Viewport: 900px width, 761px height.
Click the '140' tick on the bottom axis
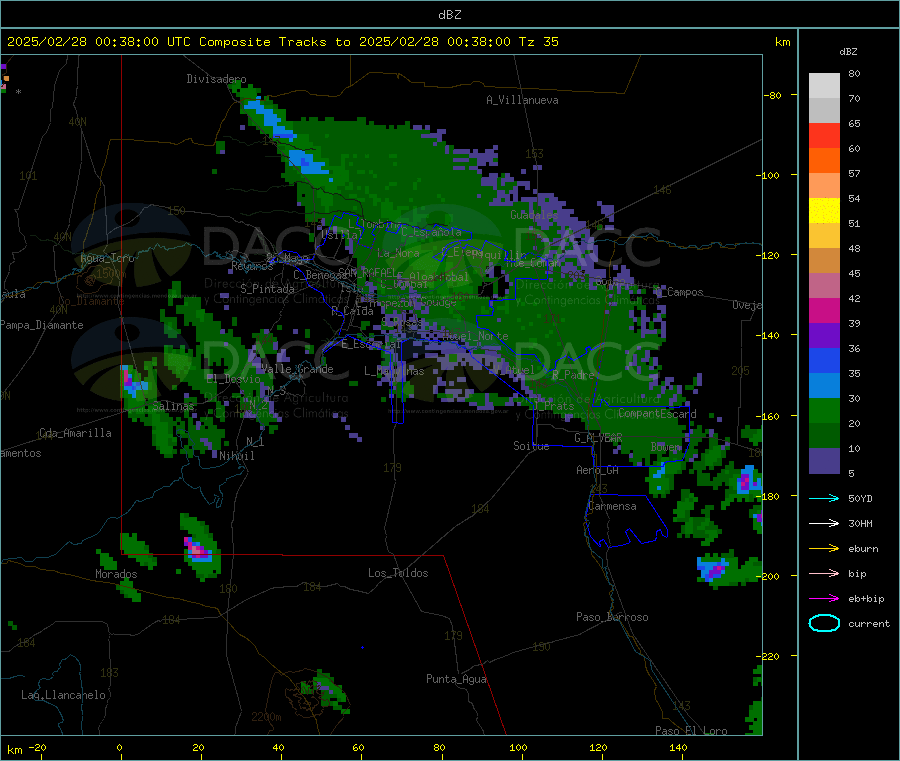point(678,748)
